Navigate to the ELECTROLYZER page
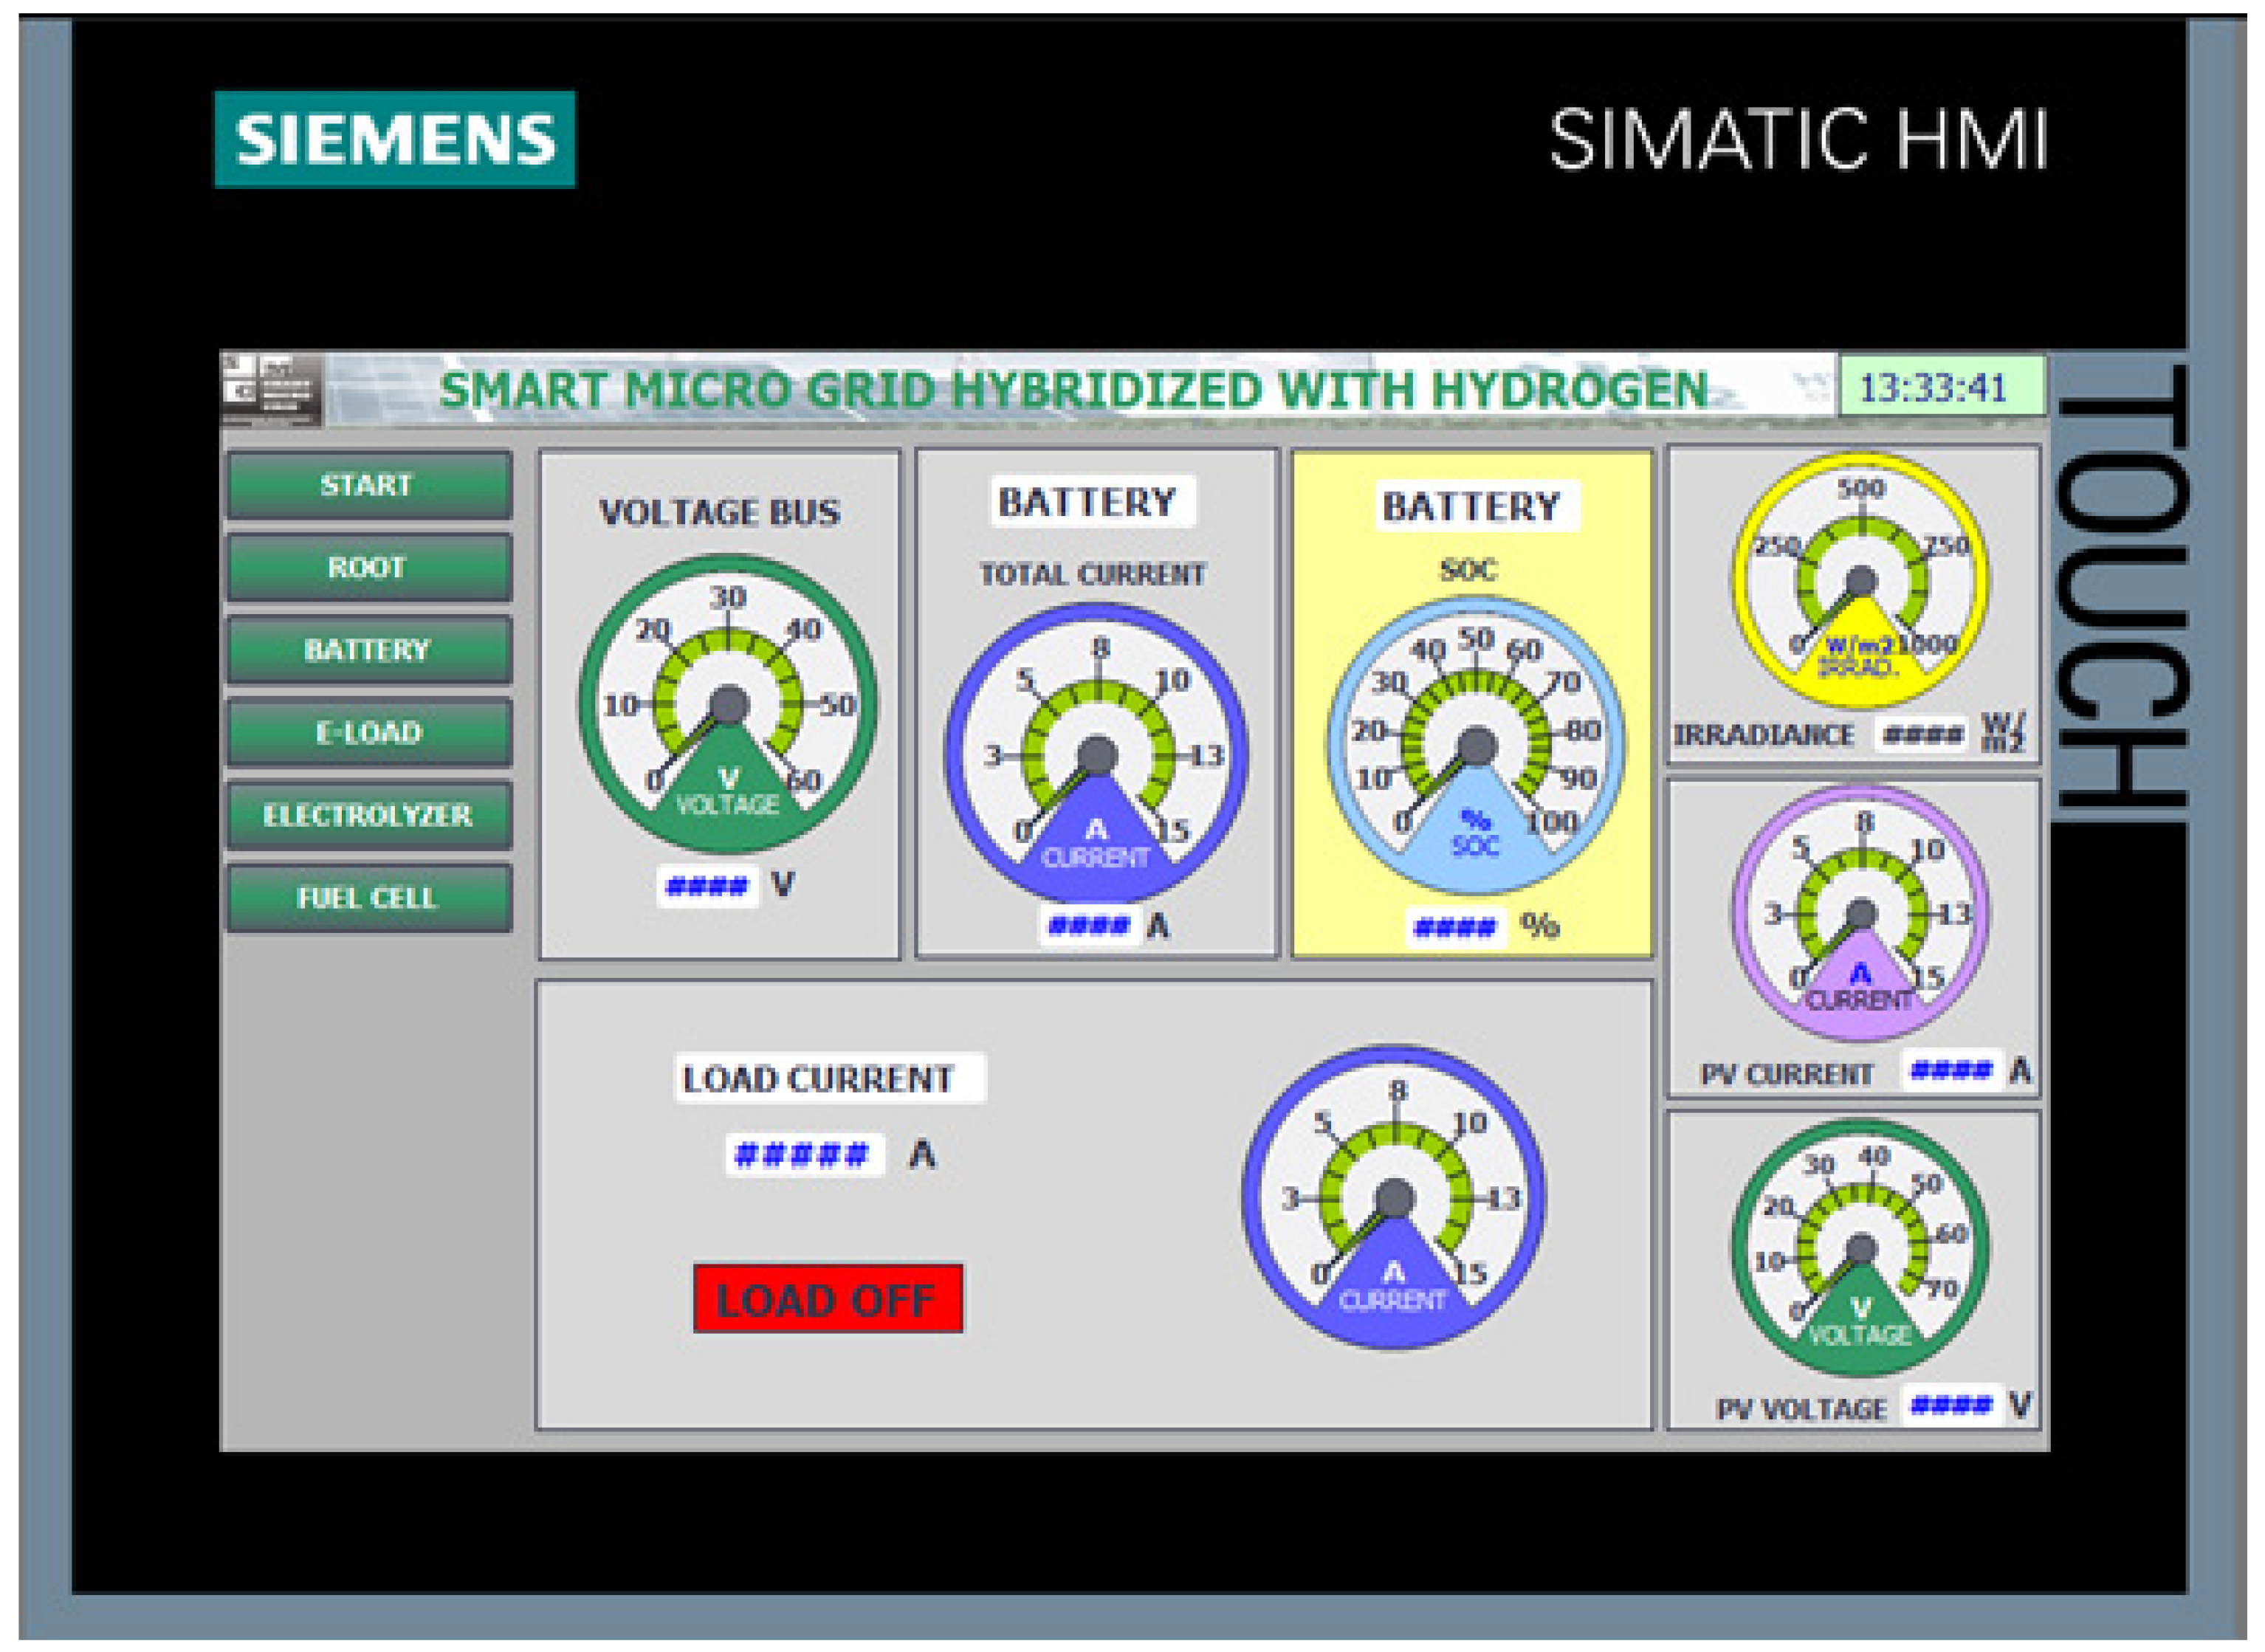The width and height of the screenshot is (2265, 1652). [x=369, y=815]
